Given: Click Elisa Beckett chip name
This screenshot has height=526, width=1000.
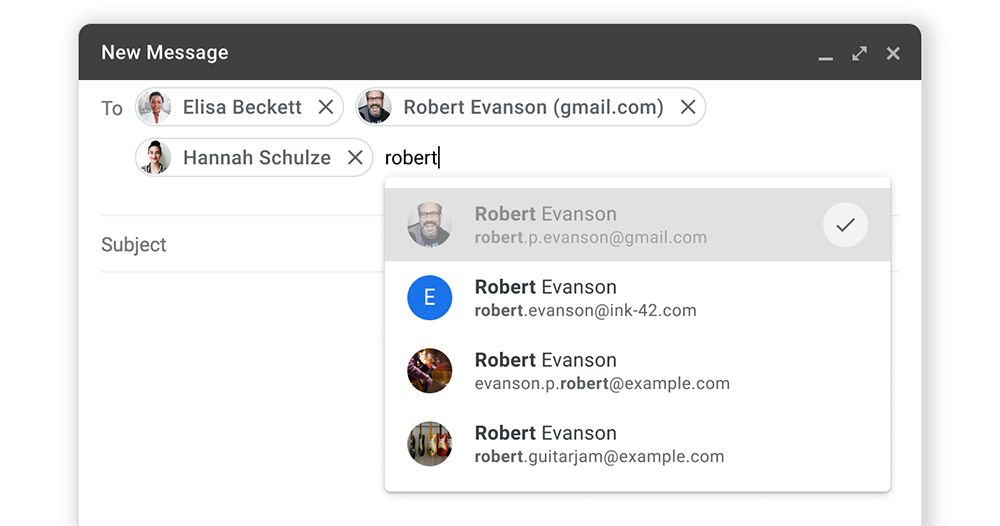Looking at the screenshot, I should (x=242, y=107).
